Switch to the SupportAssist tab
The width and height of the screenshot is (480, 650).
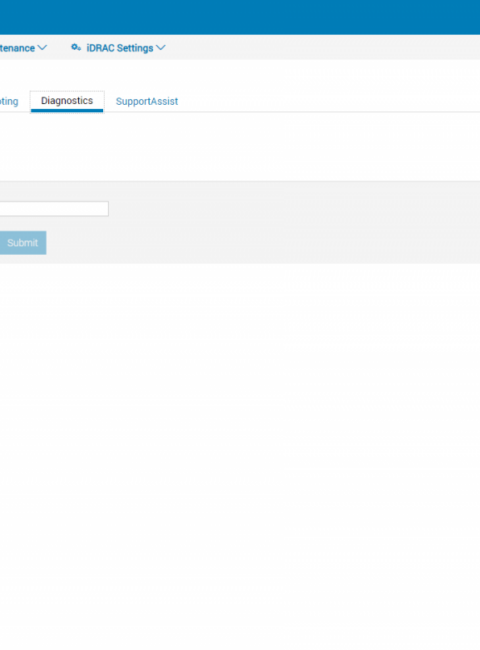pos(147,102)
